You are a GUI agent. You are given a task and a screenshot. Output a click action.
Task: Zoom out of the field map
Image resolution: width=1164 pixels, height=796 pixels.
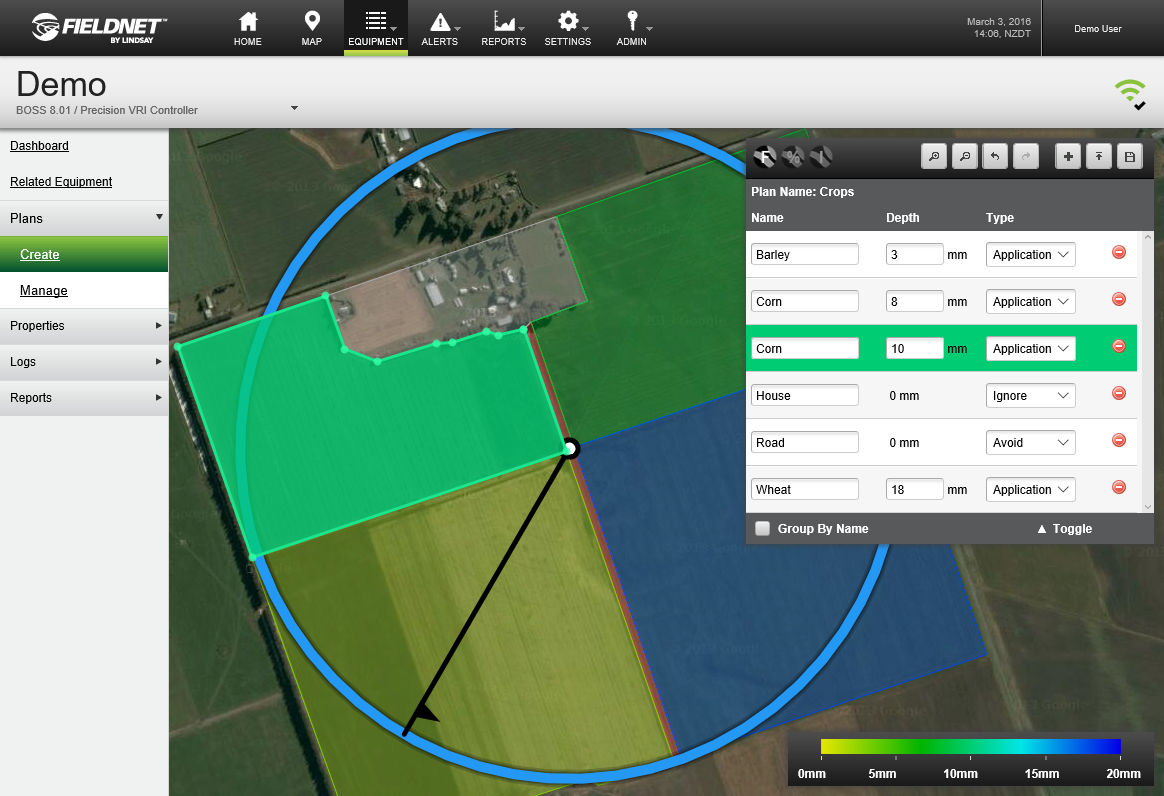point(964,156)
